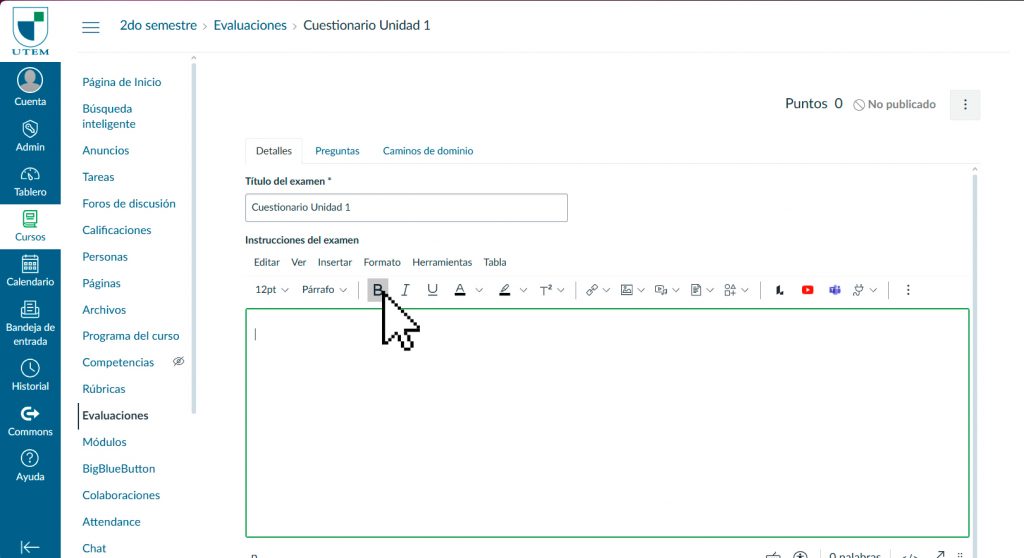This screenshot has width=1024, height=558.
Task: Open the Párrafo block format dropdown
Action: click(324, 290)
